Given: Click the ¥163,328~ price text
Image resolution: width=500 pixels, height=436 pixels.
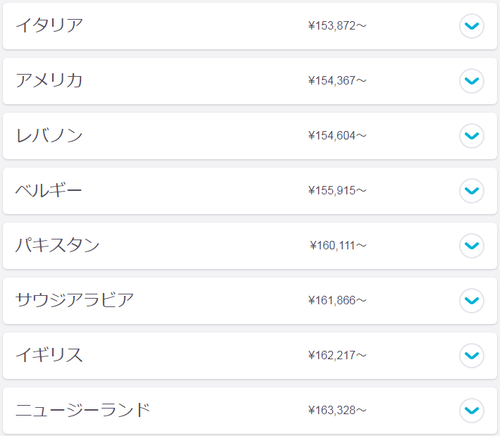Looking at the screenshot, I should pos(337,410).
